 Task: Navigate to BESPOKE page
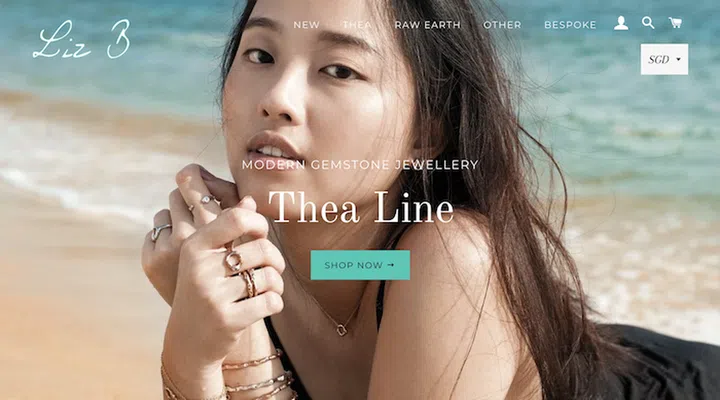[x=570, y=25]
